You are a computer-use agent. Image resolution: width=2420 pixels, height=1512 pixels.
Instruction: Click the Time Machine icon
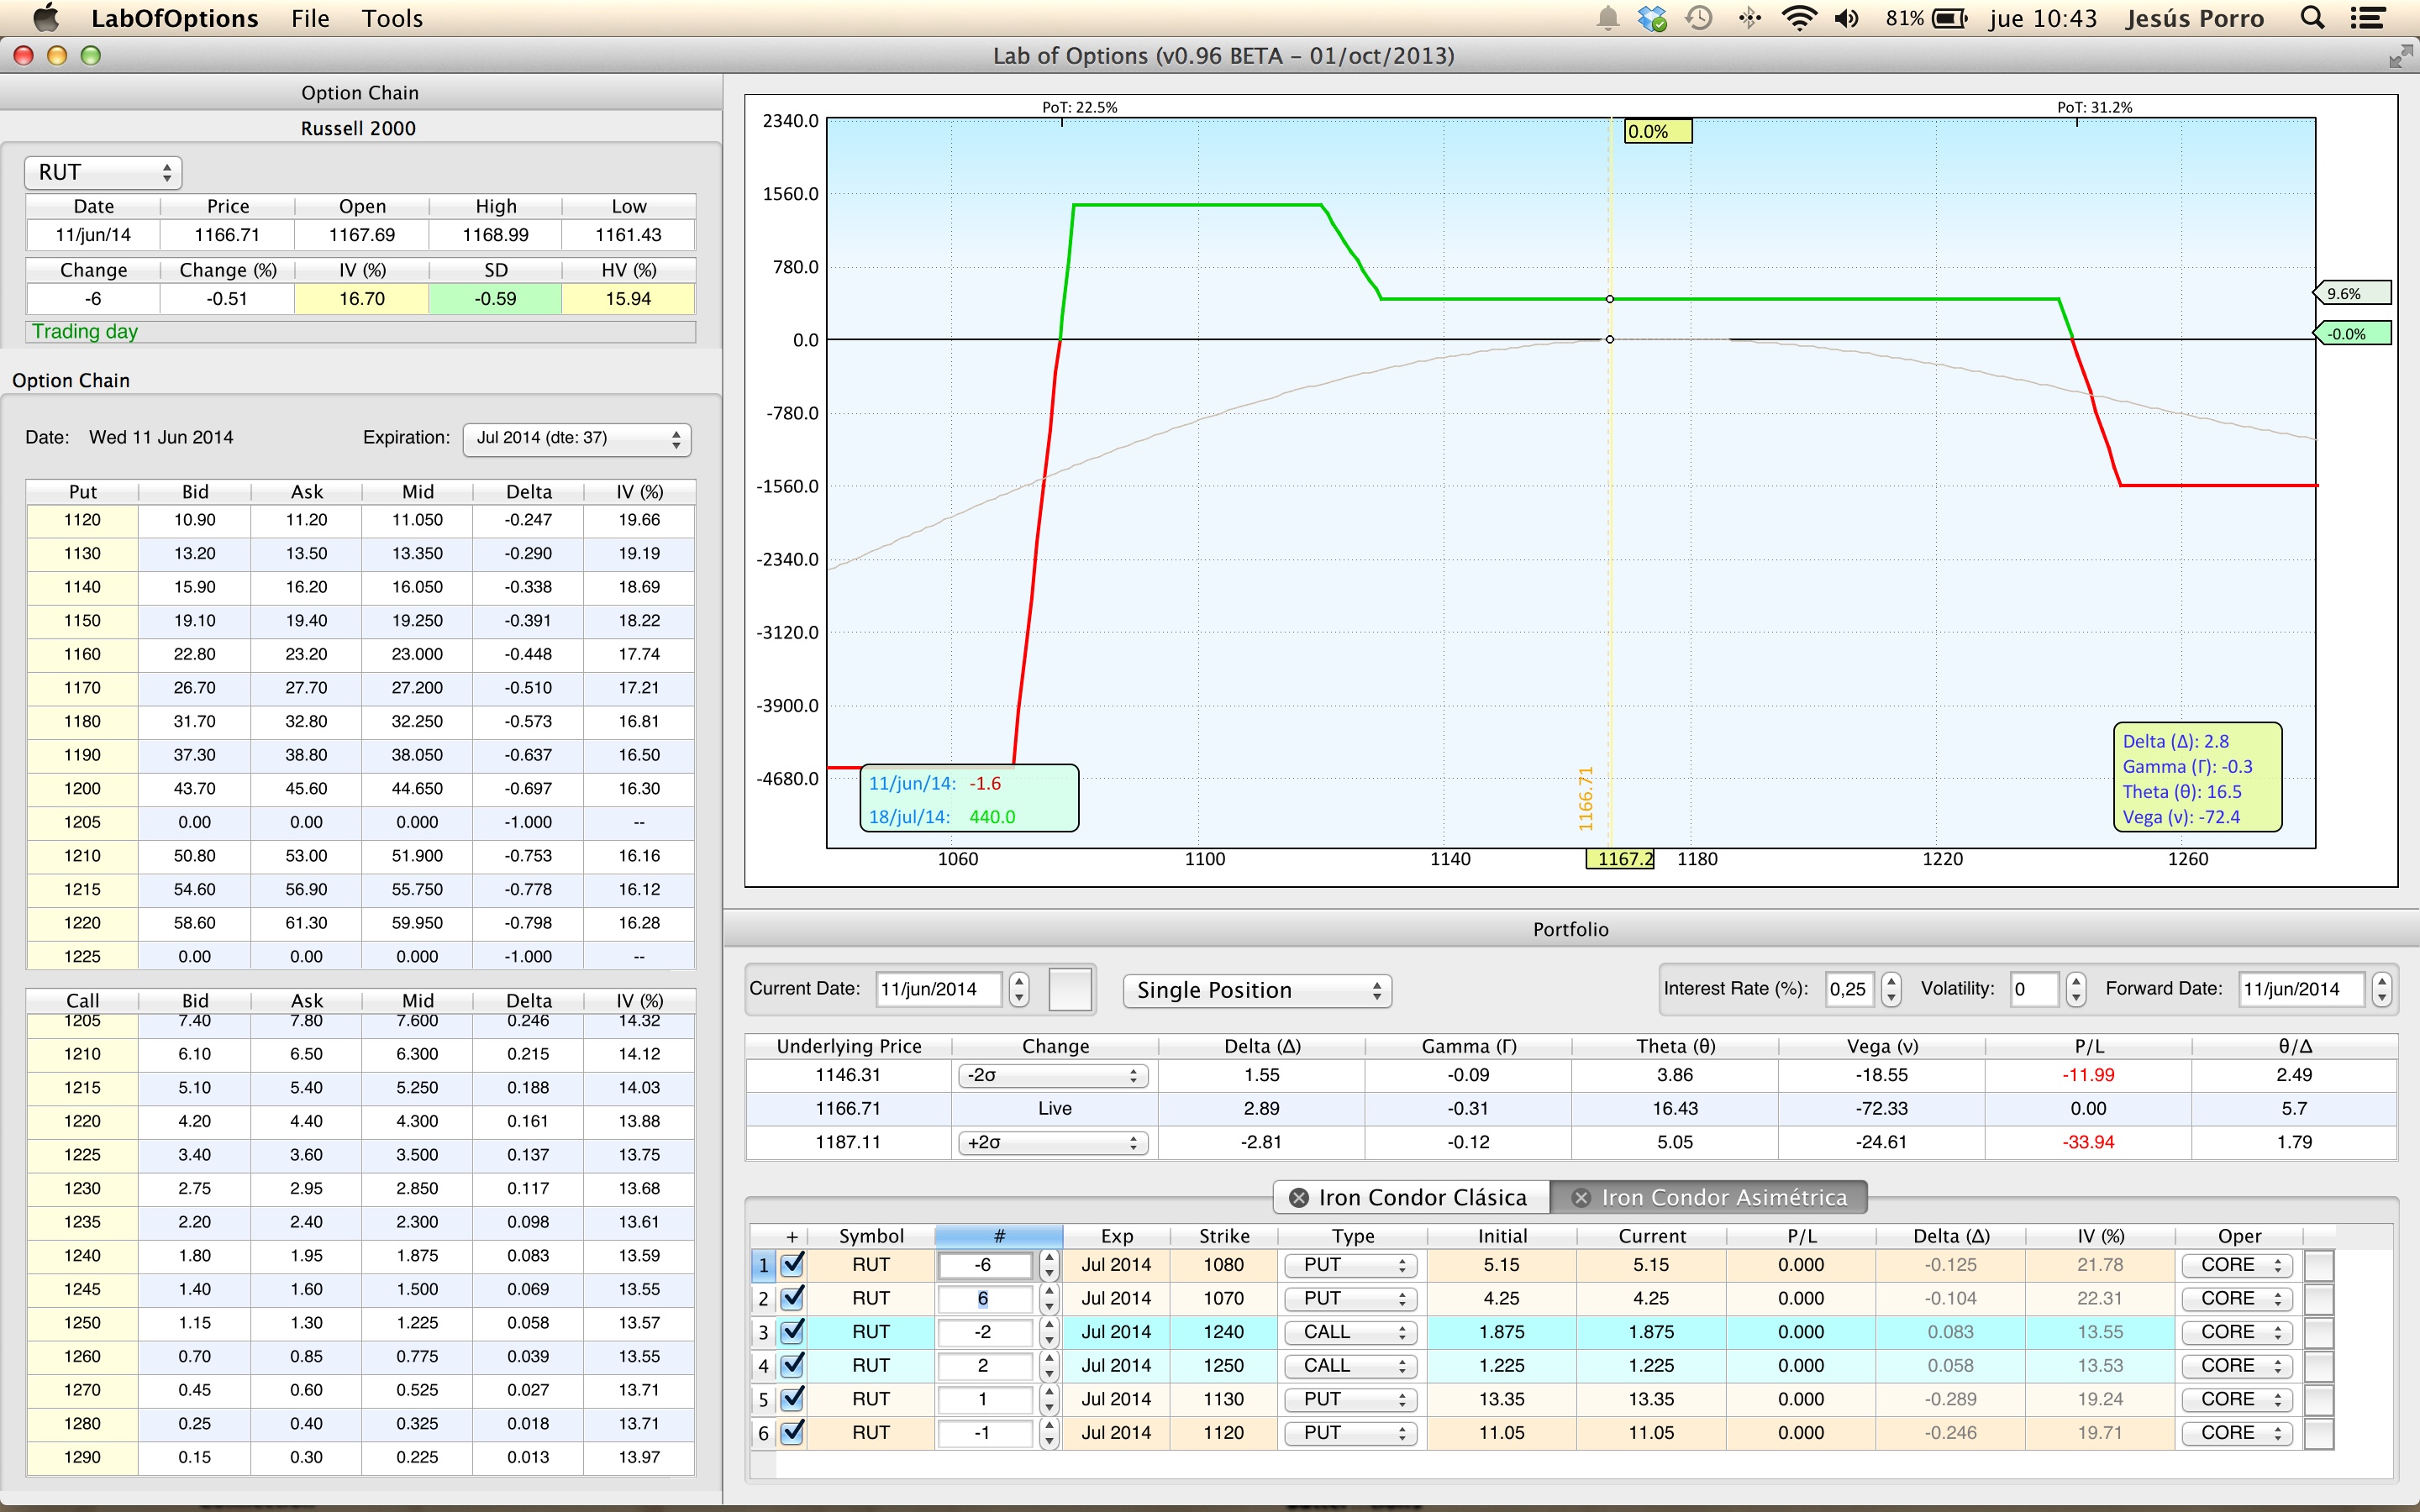pos(1699,19)
